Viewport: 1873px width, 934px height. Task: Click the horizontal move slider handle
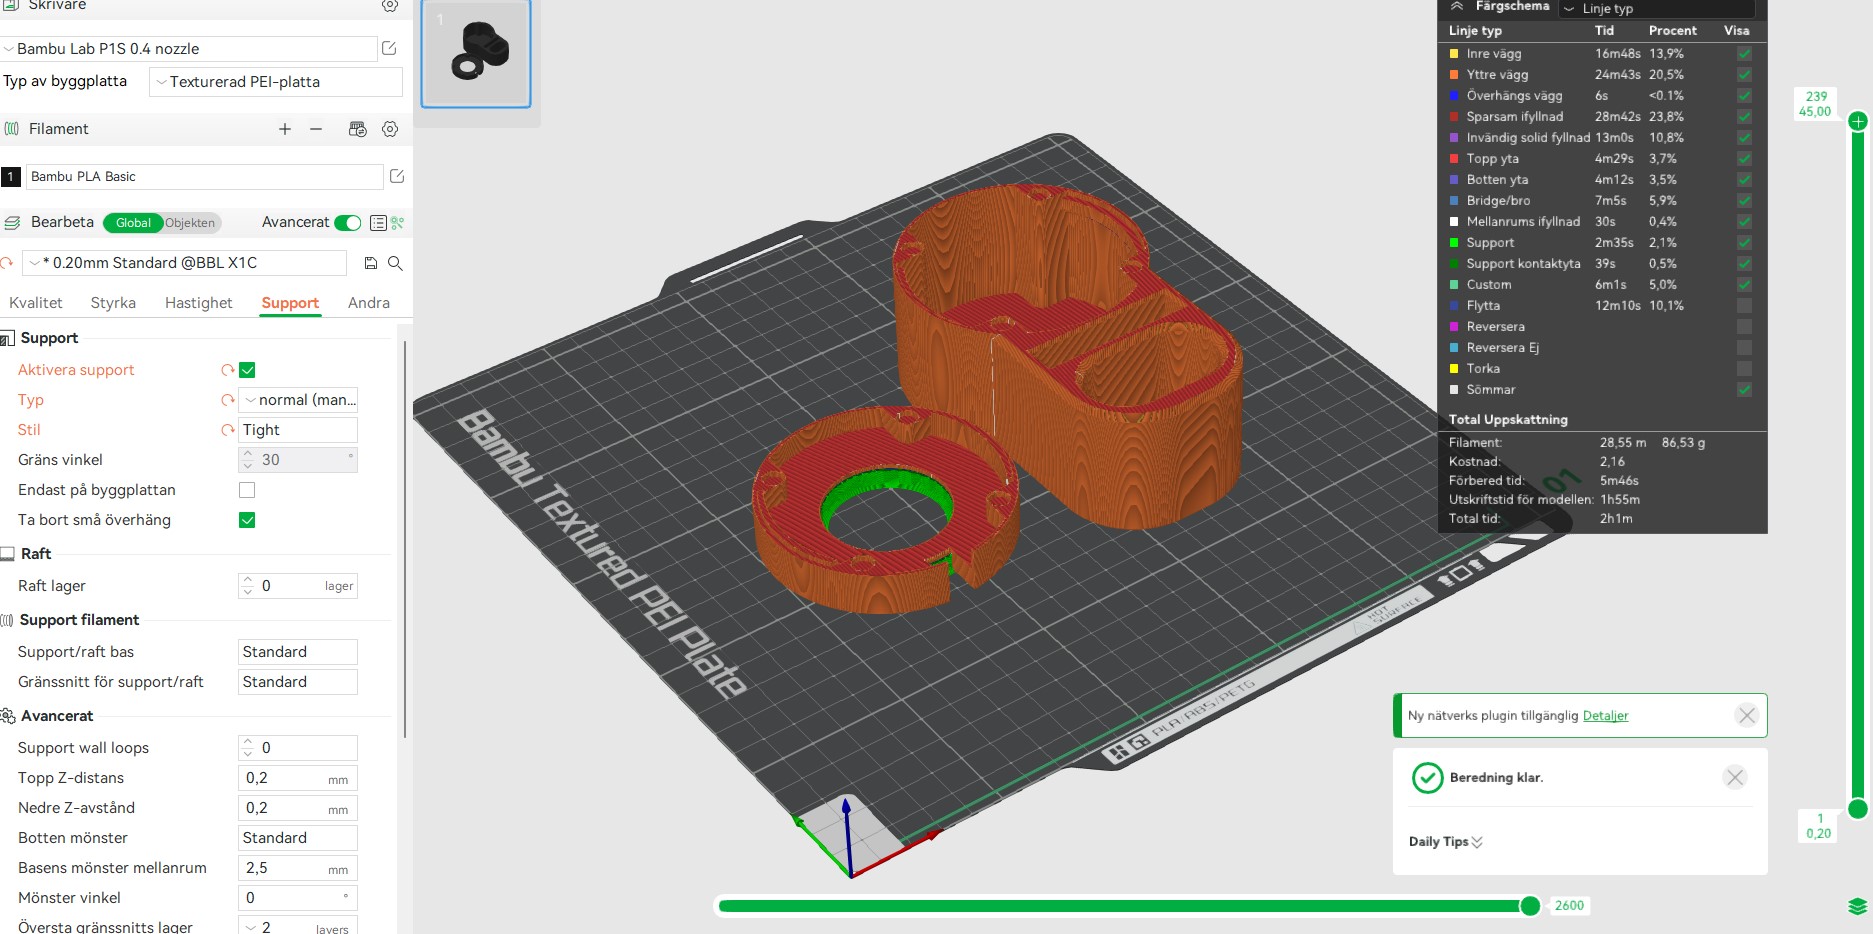[x=1530, y=906]
